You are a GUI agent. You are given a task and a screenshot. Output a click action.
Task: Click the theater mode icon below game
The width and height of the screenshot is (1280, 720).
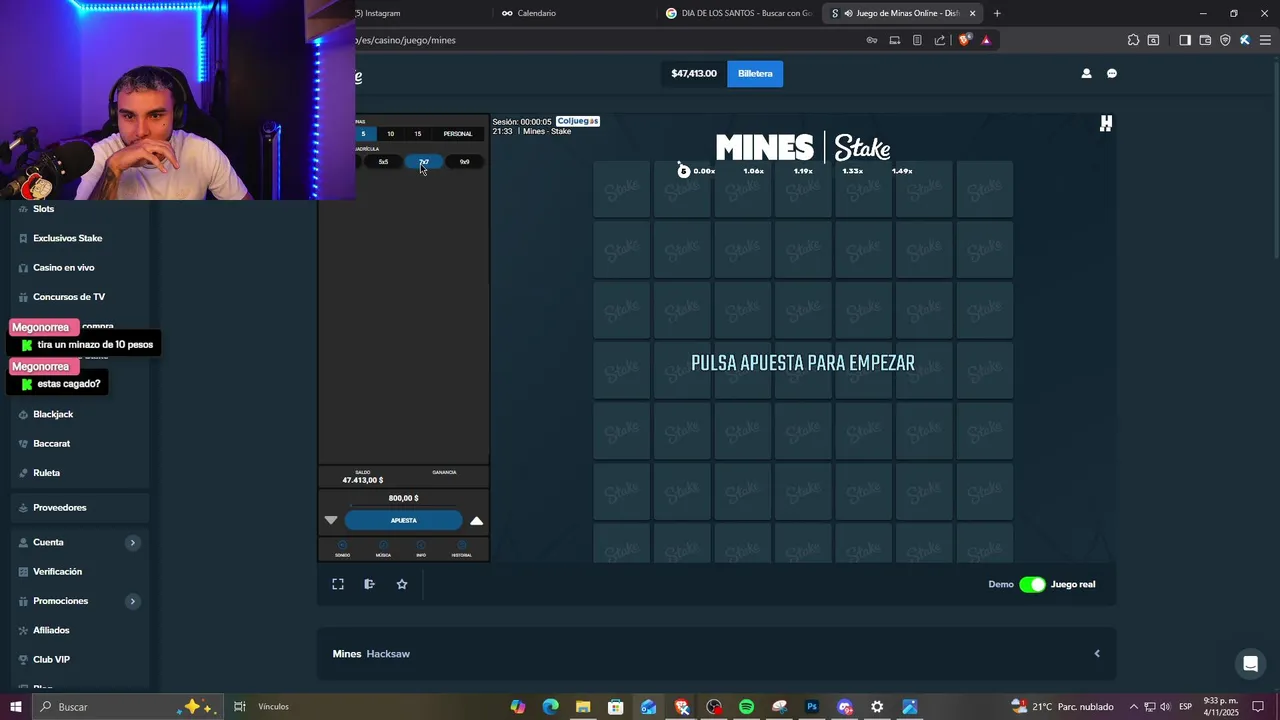tap(369, 584)
